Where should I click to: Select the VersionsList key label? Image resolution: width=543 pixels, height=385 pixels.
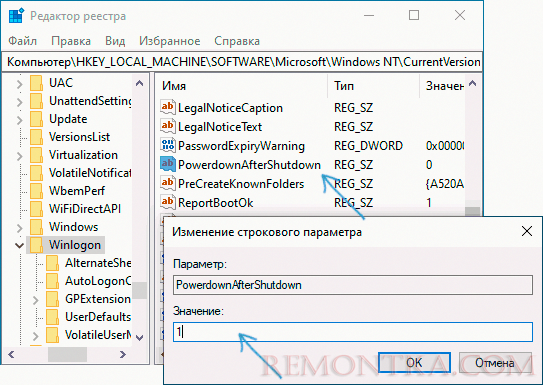coord(79,137)
